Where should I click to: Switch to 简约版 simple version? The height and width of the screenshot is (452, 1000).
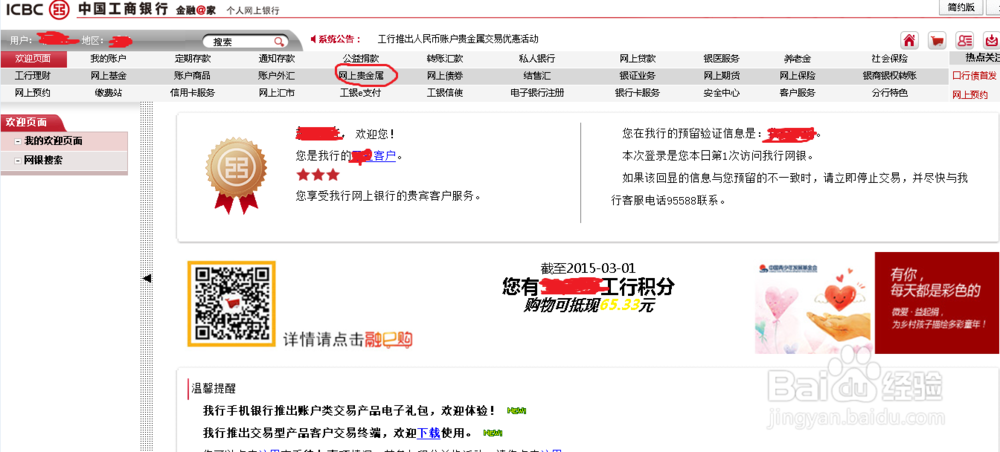click(961, 7)
